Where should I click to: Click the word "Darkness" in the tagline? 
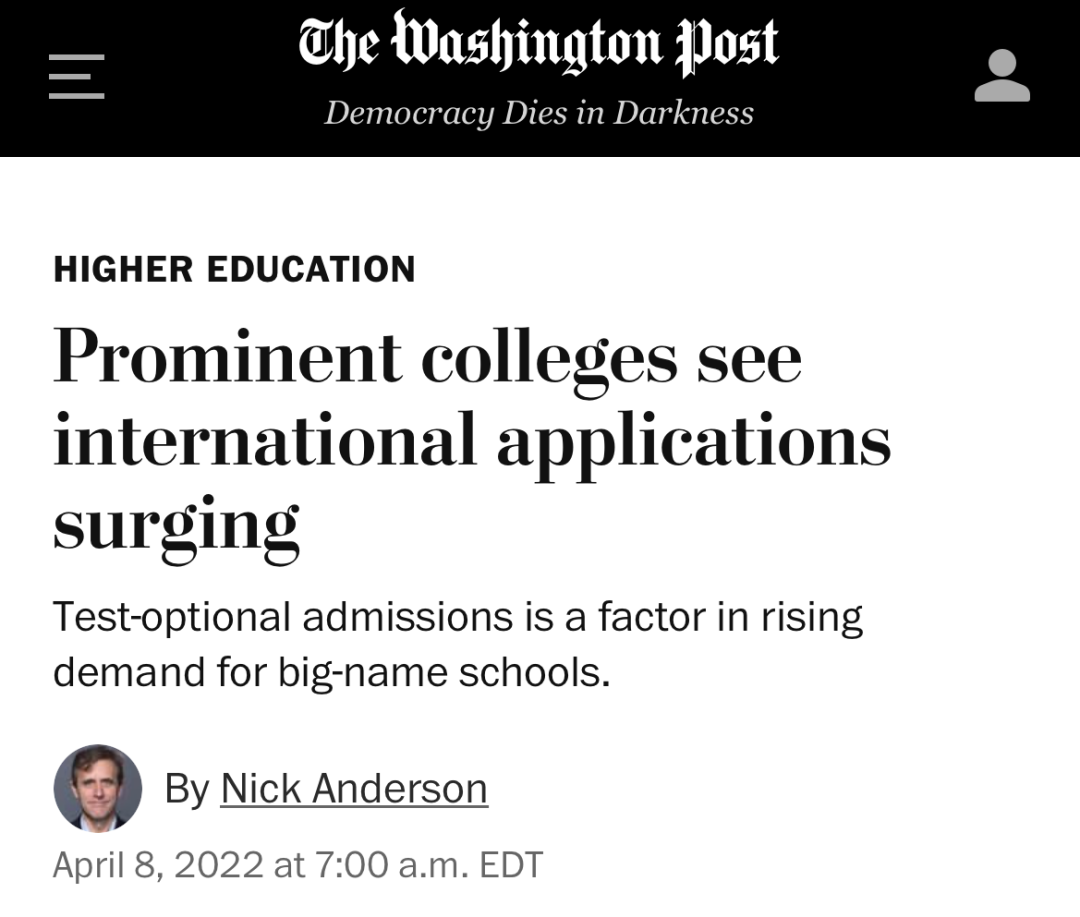click(683, 113)
